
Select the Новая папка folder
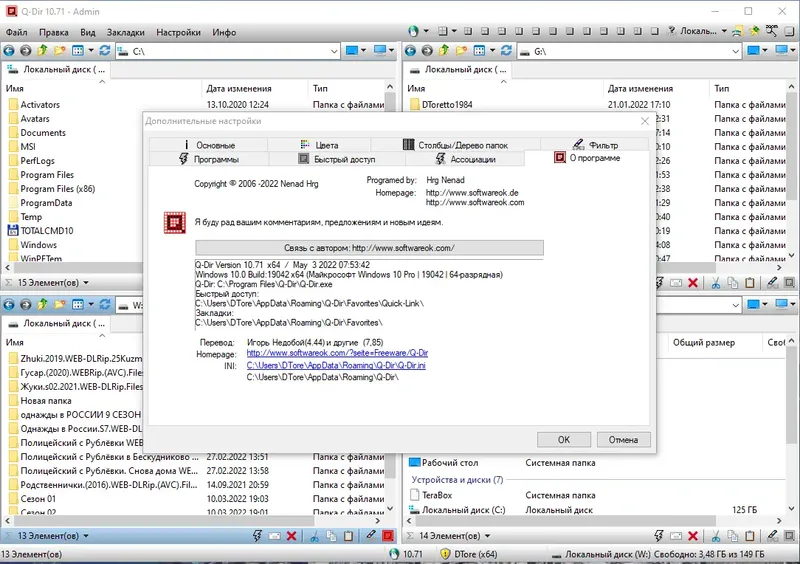pyautogui.click(x=45, y=401)
